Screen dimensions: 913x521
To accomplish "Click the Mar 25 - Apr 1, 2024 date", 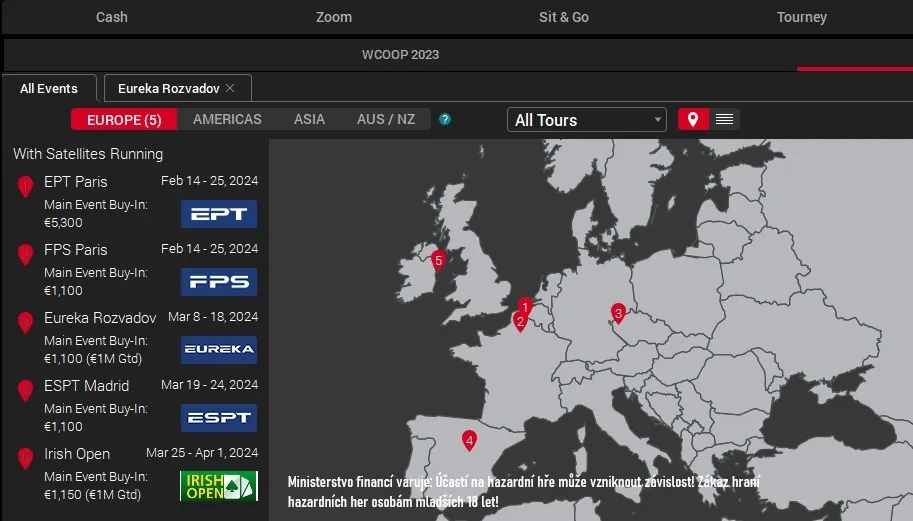I will [x=202, y=453].
